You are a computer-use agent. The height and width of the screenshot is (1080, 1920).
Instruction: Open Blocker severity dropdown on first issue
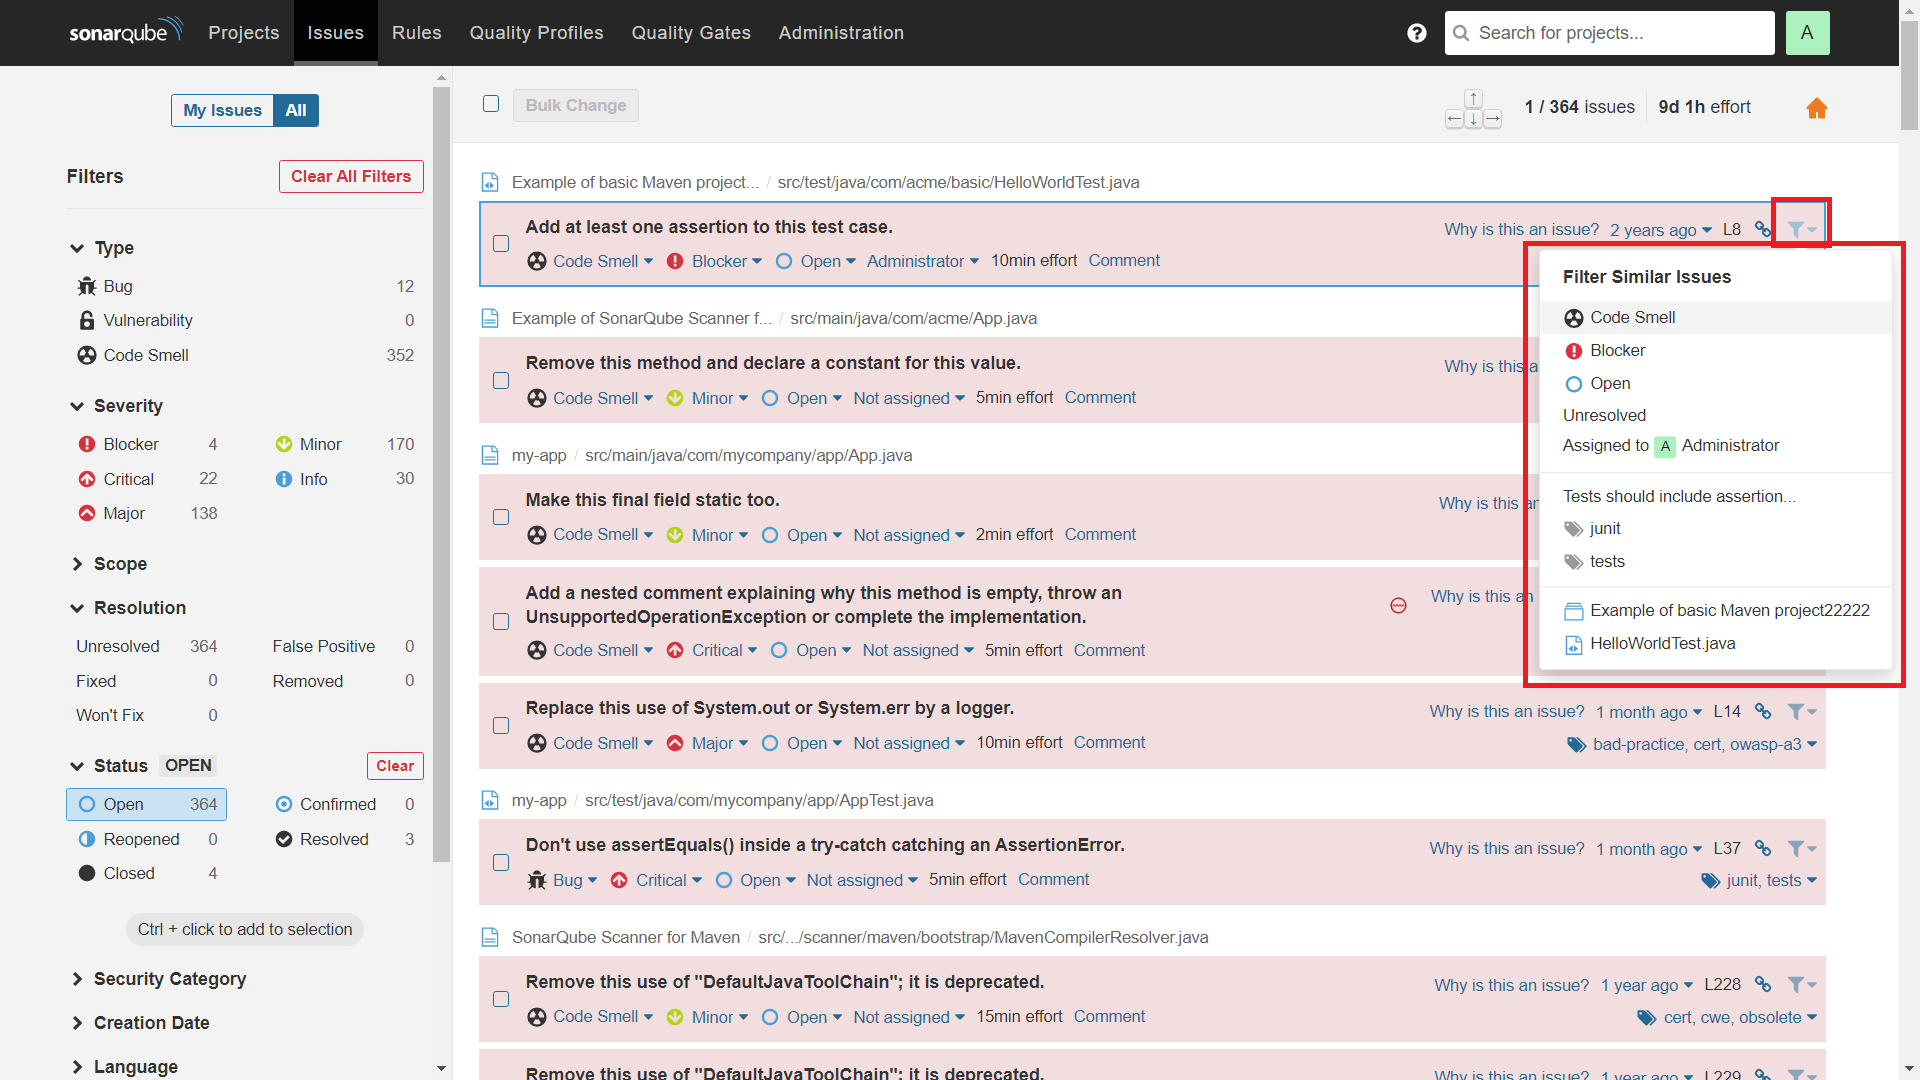(715, 261)
